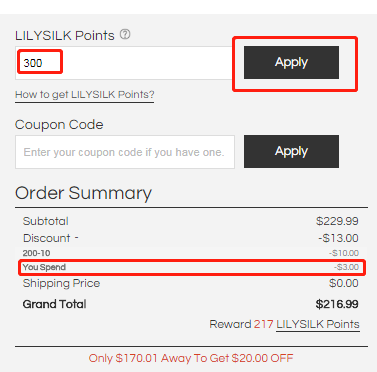Select the Subtotal amount $229.99
The height and width of the screenshot is (372, 377).
click(x=337, y=221)
